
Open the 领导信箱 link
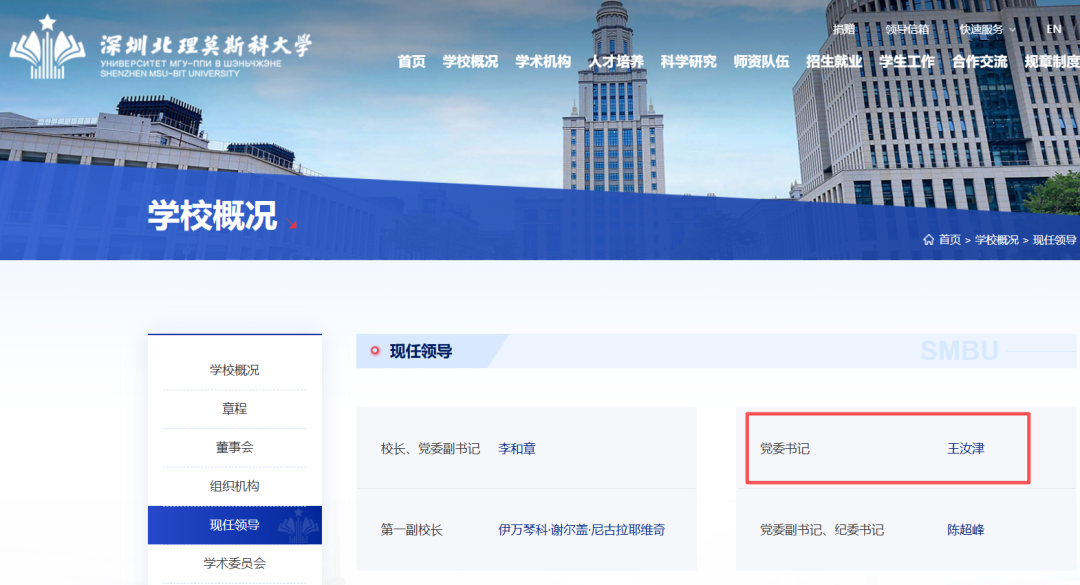pyautogui.click(x=907, y=29)
